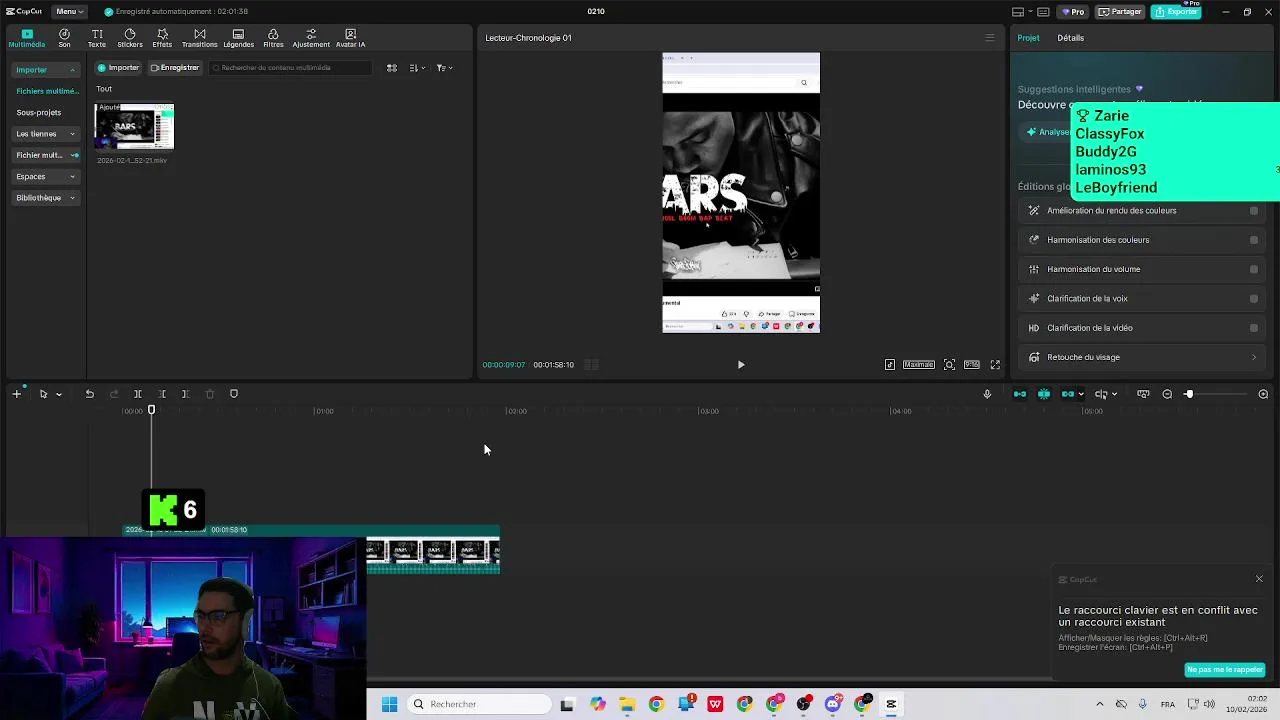This screenshot has width=1280, height=720.
Task: Click the 9:16 aspect ratio button
Action: pyautogui.click(x=971, y=365)
